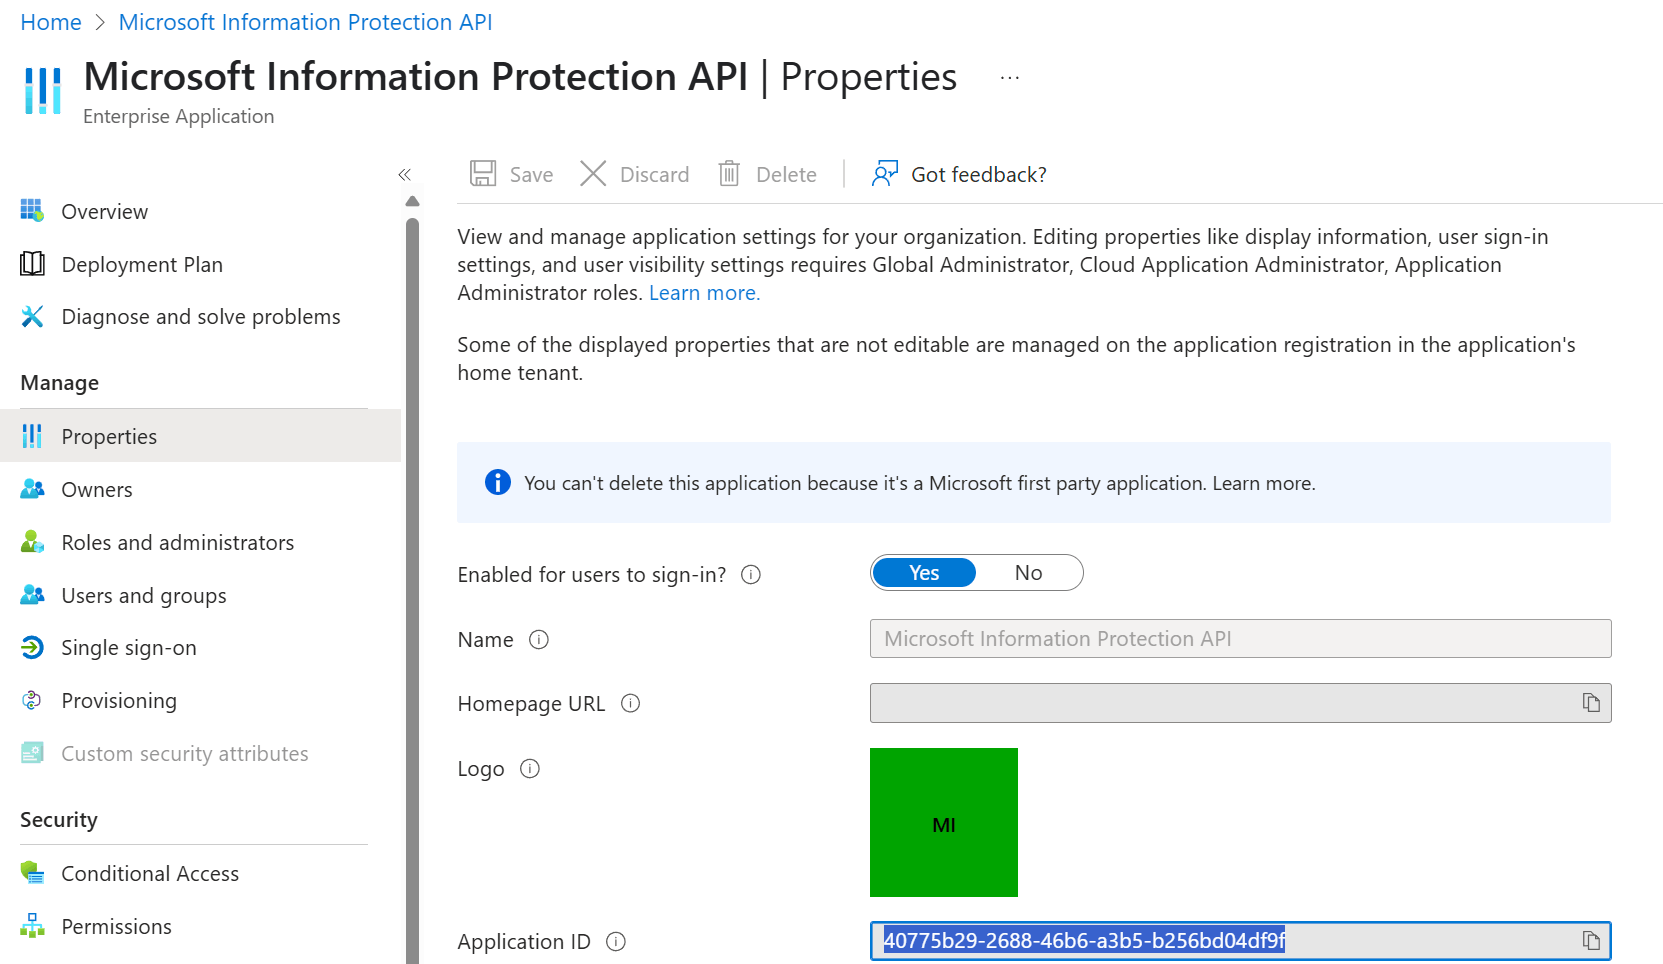
Task: Copy the Homepage URL value
Action: pos(1590,702)
